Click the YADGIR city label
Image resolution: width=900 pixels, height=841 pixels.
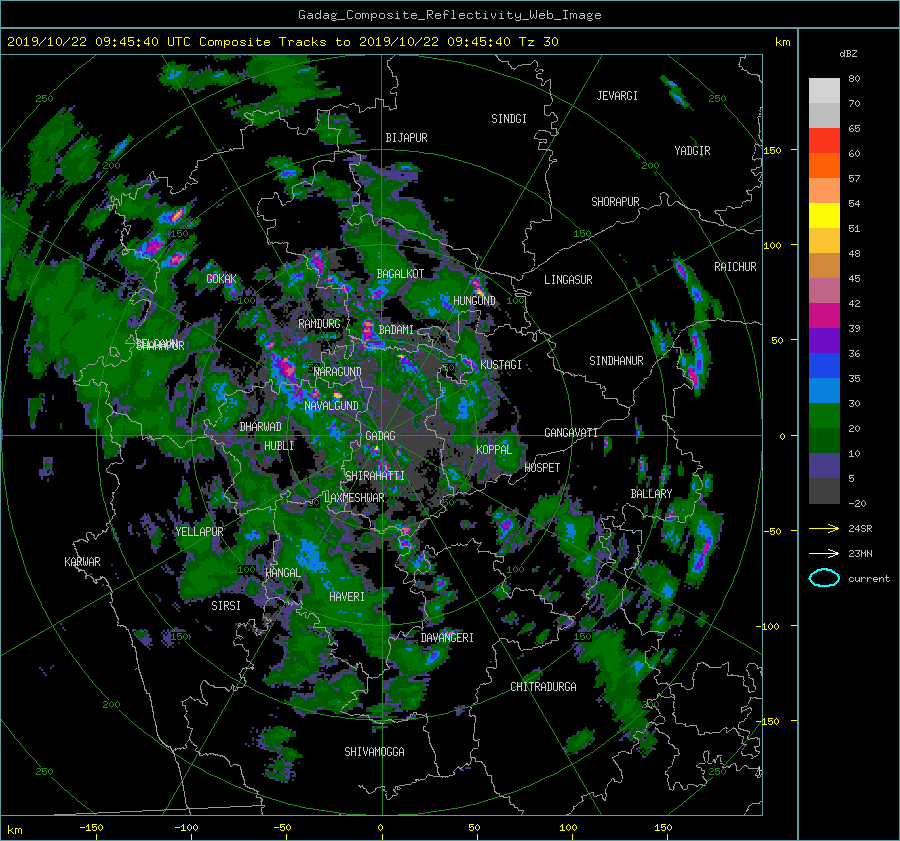click(692, 151)
